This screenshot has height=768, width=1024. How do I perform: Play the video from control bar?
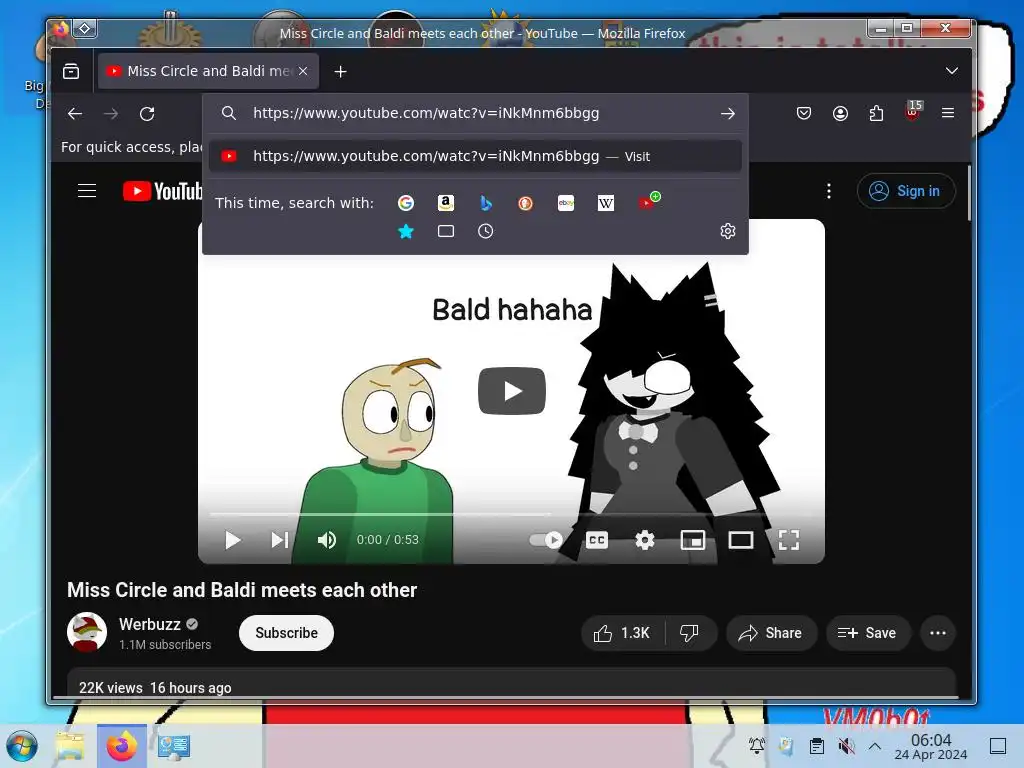pyautogui.click(x=232, y=540)
